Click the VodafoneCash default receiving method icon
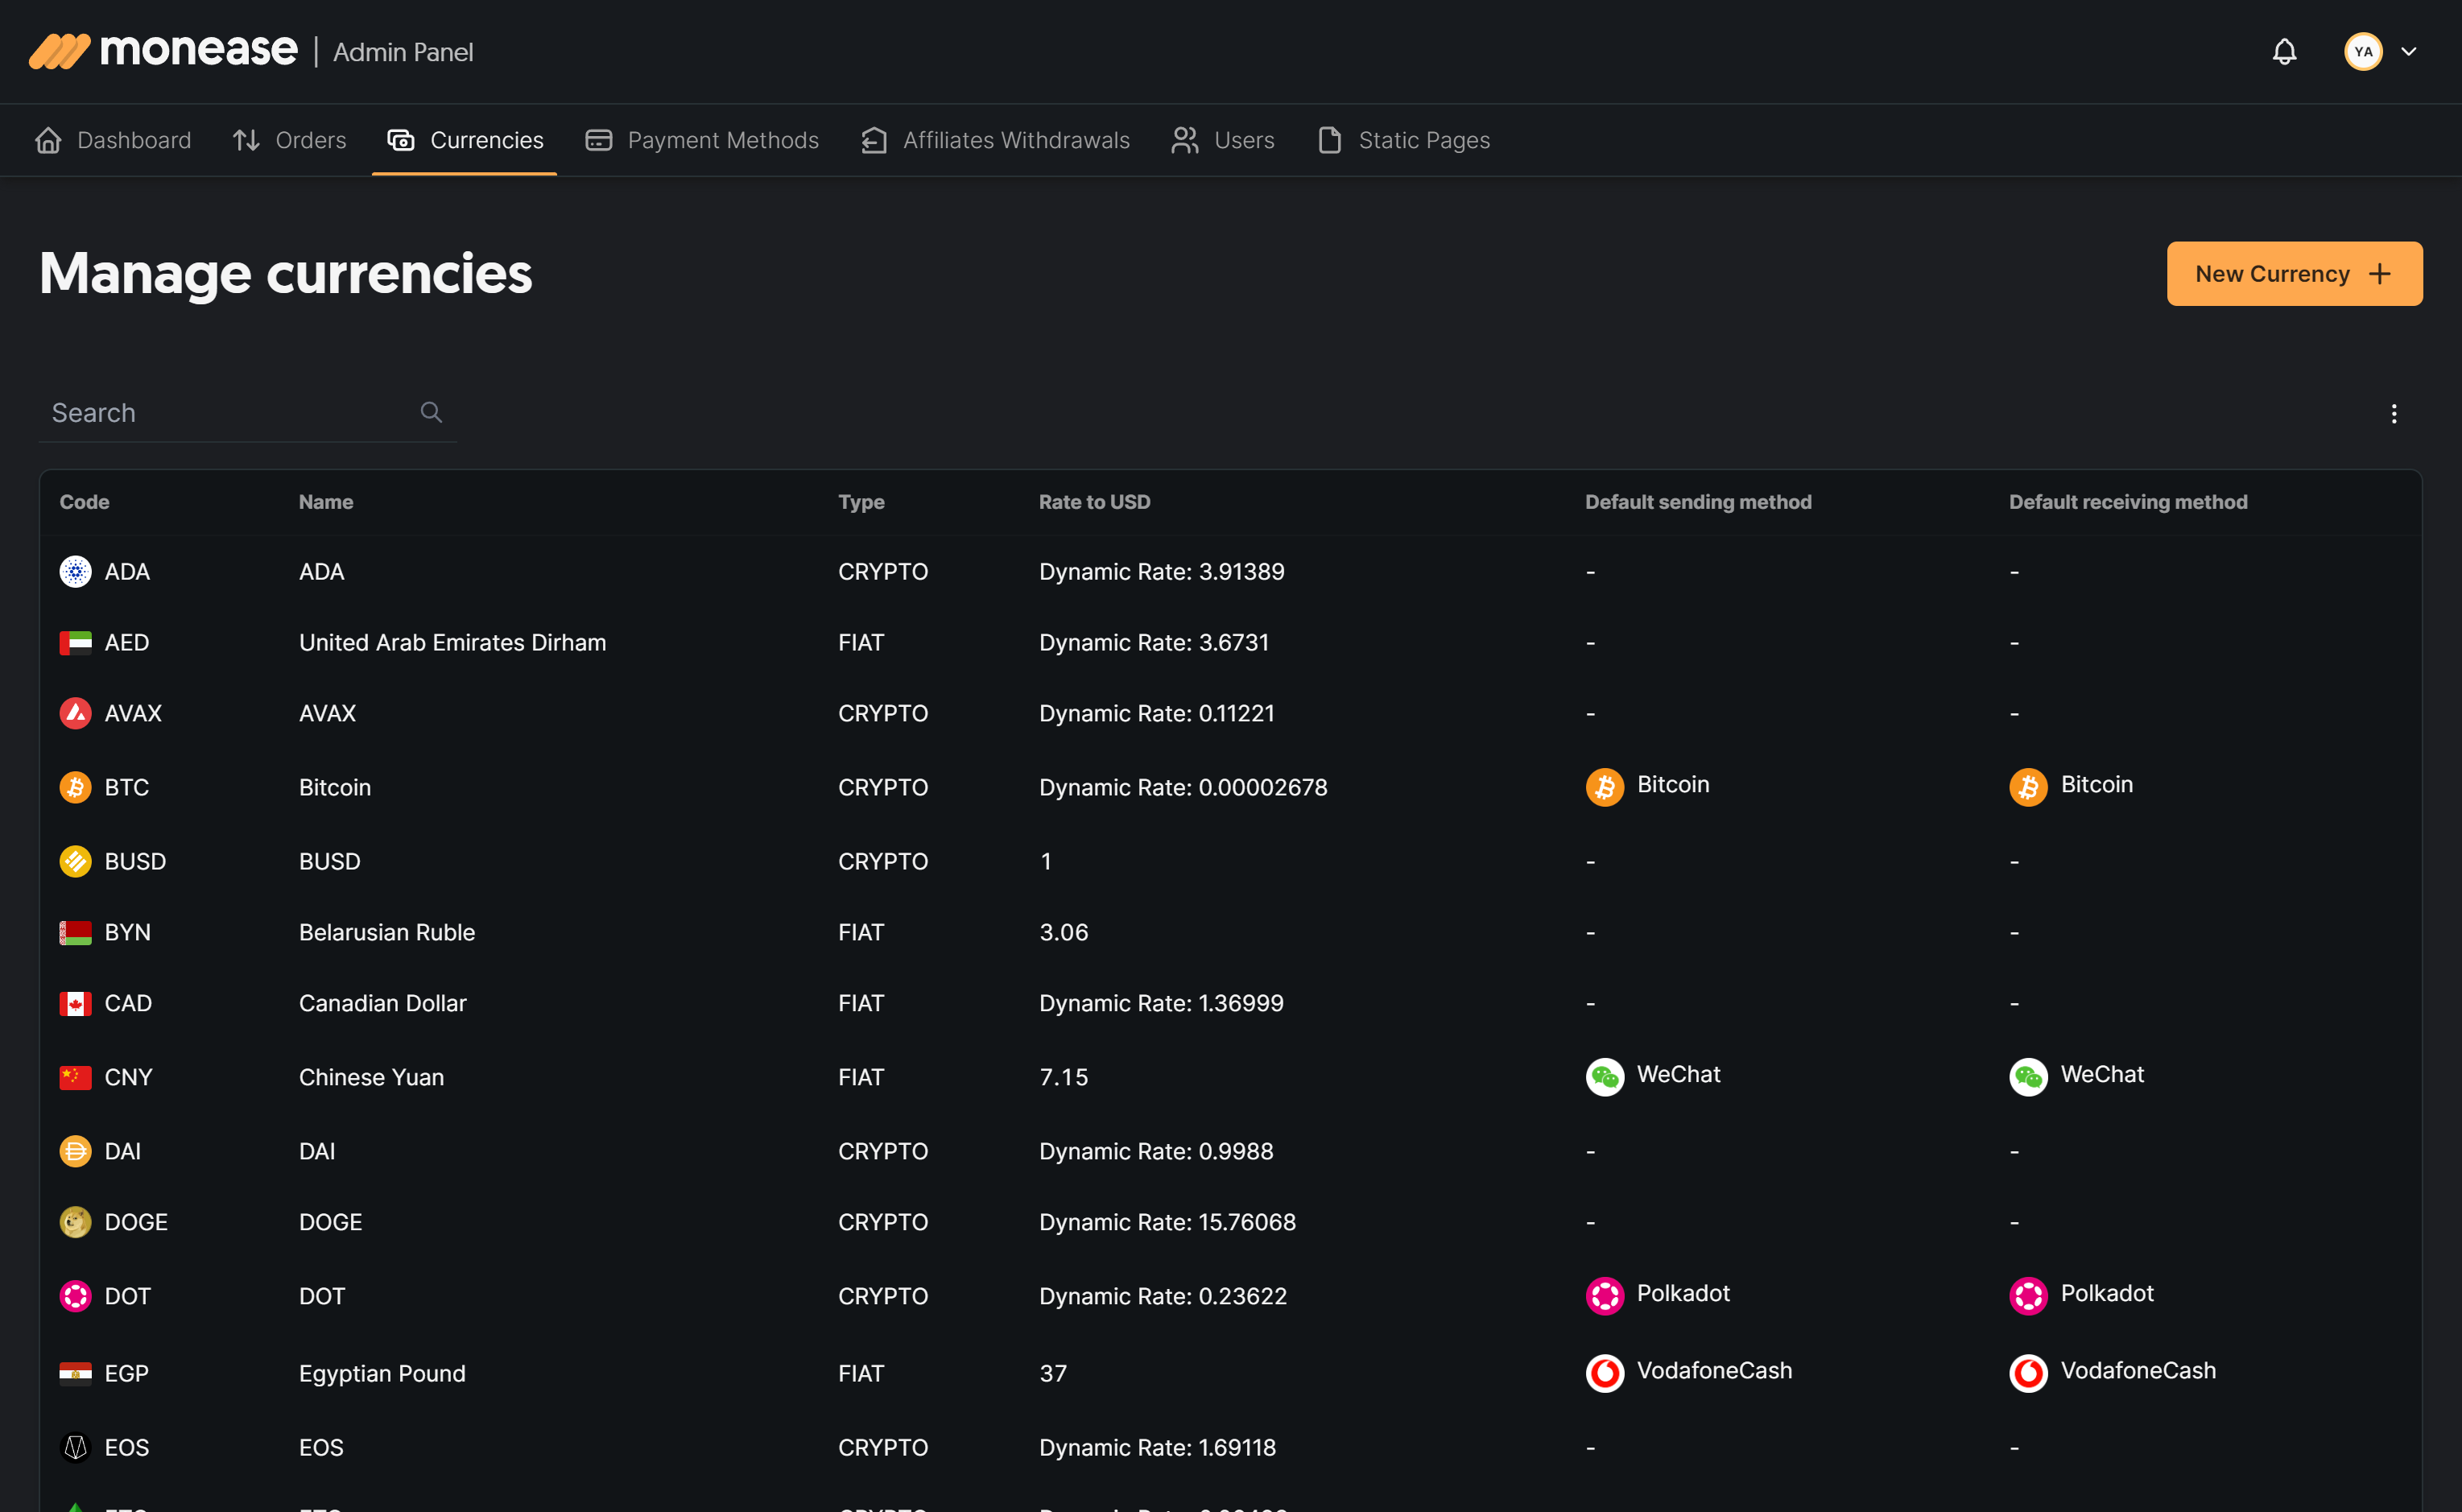The width and height of the screenshot is (2462, 1512). tap(2028, 1372)
